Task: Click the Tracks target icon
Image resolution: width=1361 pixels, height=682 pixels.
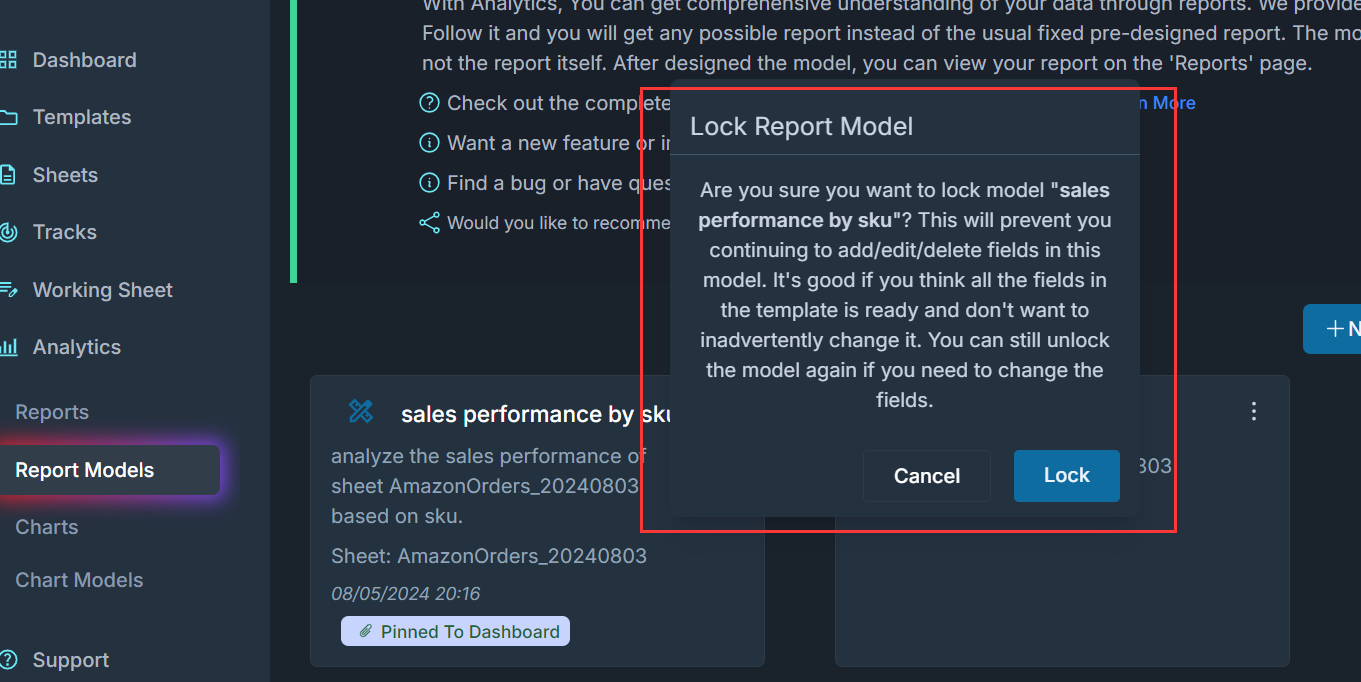Action: click(8, 232)
